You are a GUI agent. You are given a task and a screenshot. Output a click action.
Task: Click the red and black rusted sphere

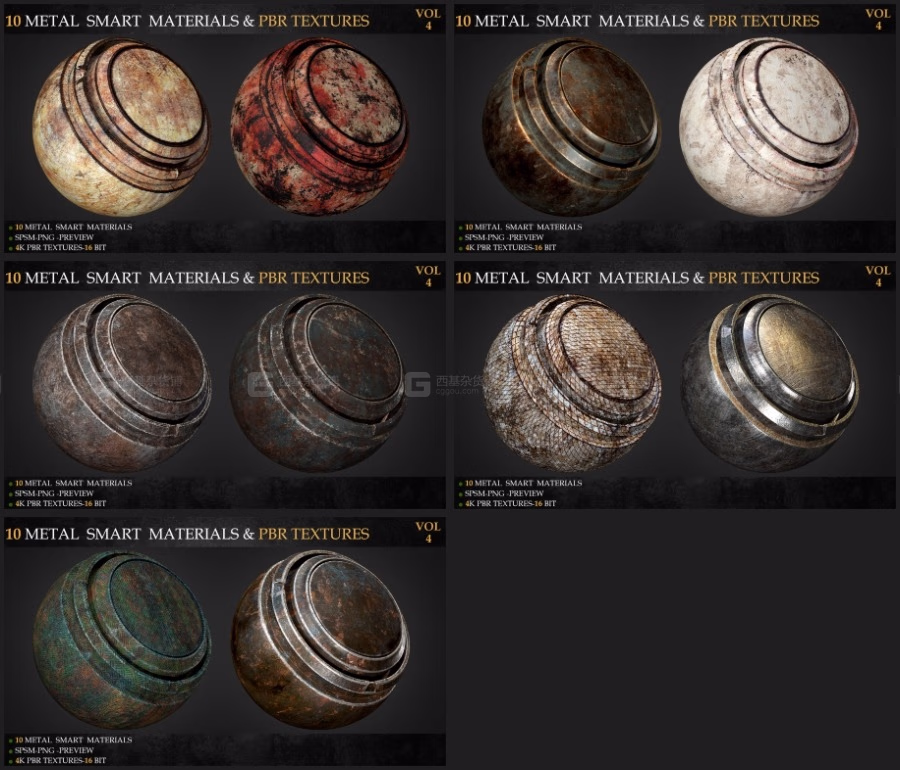click(x=320, y=127)
